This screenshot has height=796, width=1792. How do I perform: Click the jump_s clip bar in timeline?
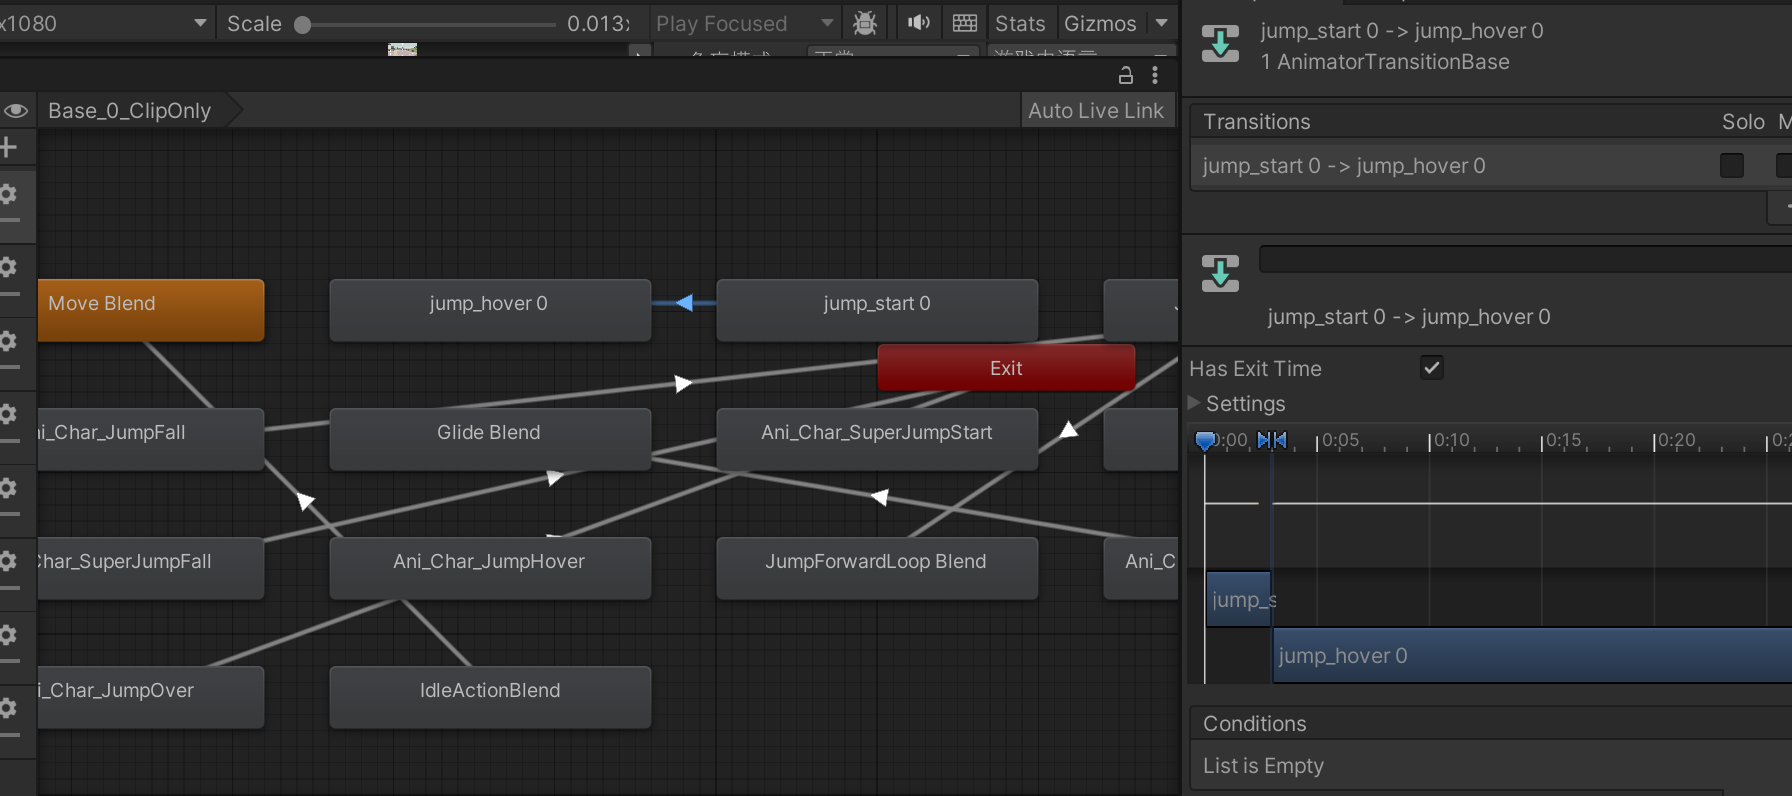click(x=1238, y=599)
